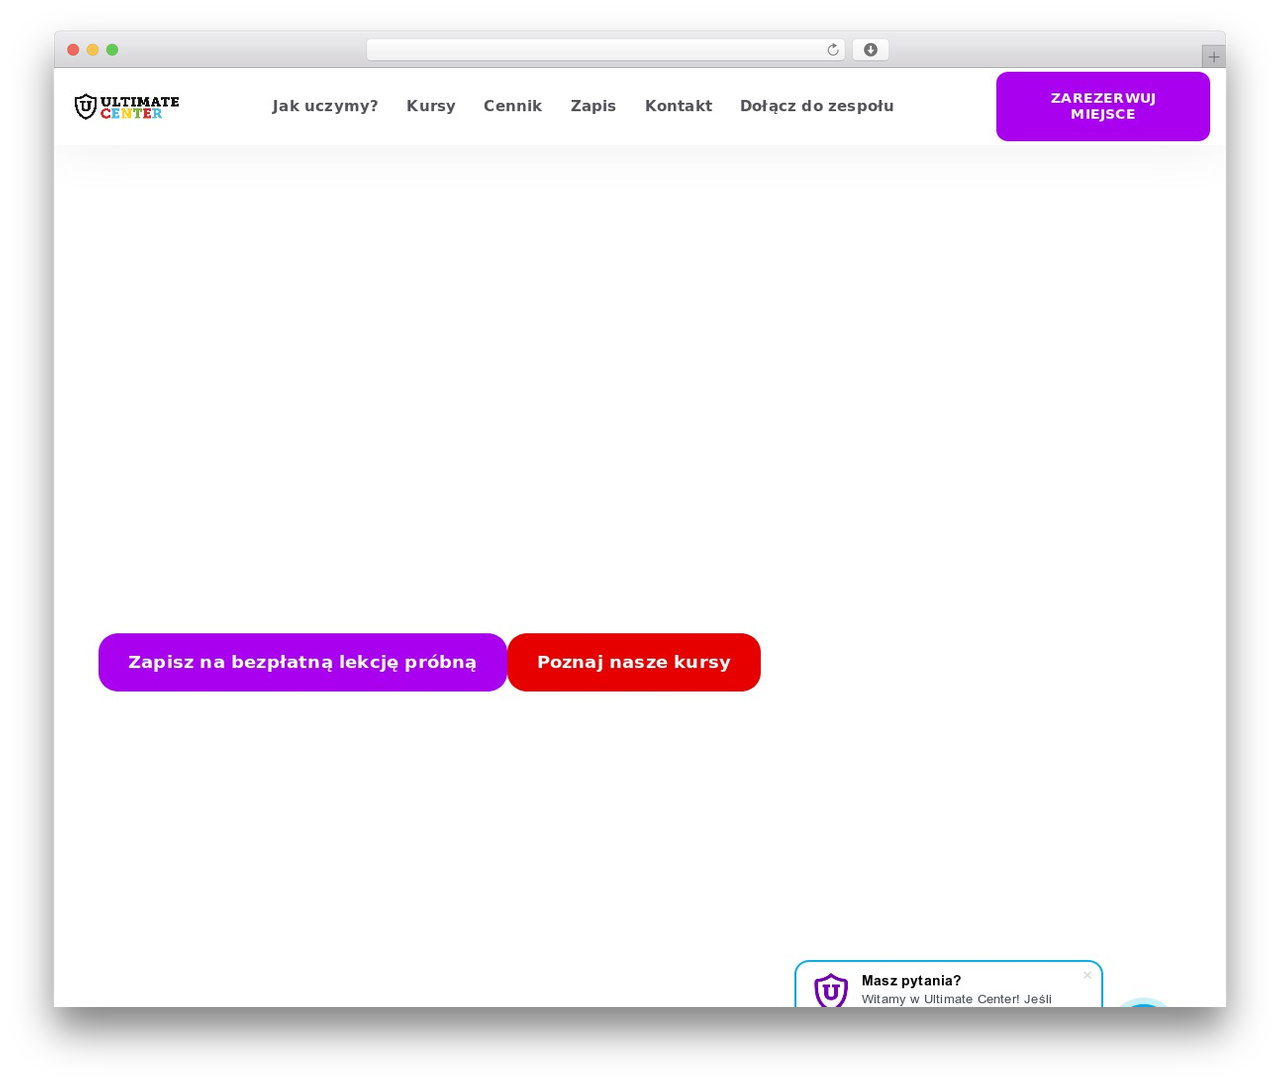Reload the page using the refresh icon

coord(833,50)
